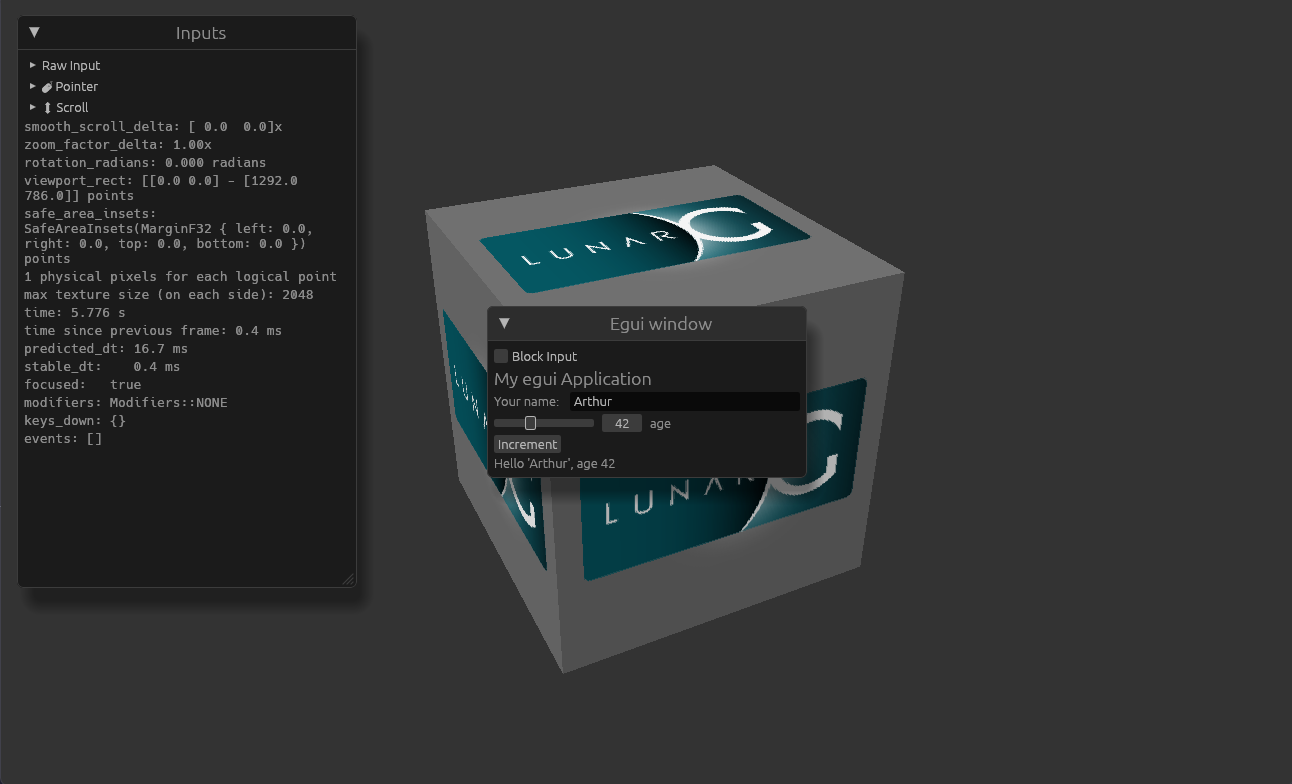Click the 'My egui Application' heading
This screenshot has height=784, width=1292.
click(572, 379)
